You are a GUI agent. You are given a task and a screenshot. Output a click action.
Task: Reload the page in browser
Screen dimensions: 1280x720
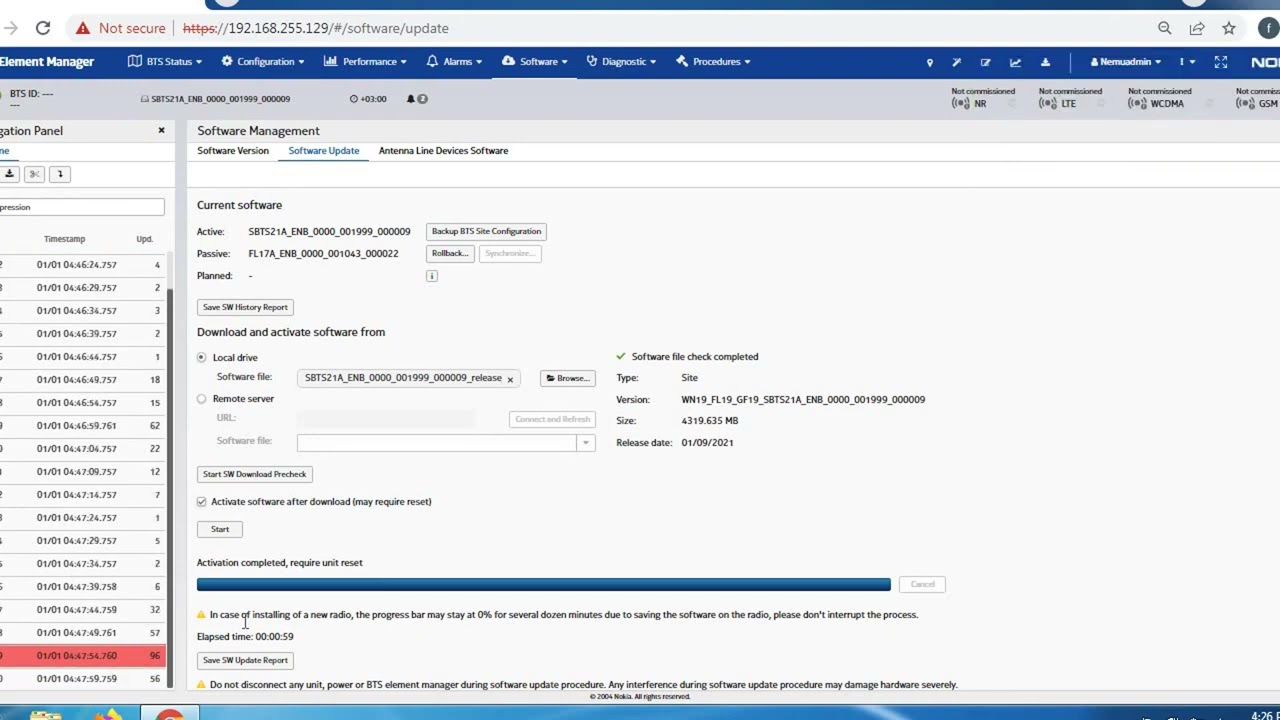coord(43,28)
